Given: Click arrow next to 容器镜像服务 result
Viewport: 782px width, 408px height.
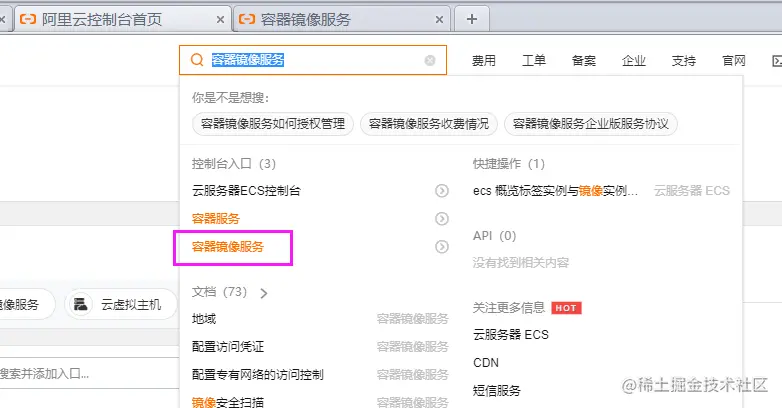Looking at the screenshot, I should pyautogui.click(x=441, y=246).
